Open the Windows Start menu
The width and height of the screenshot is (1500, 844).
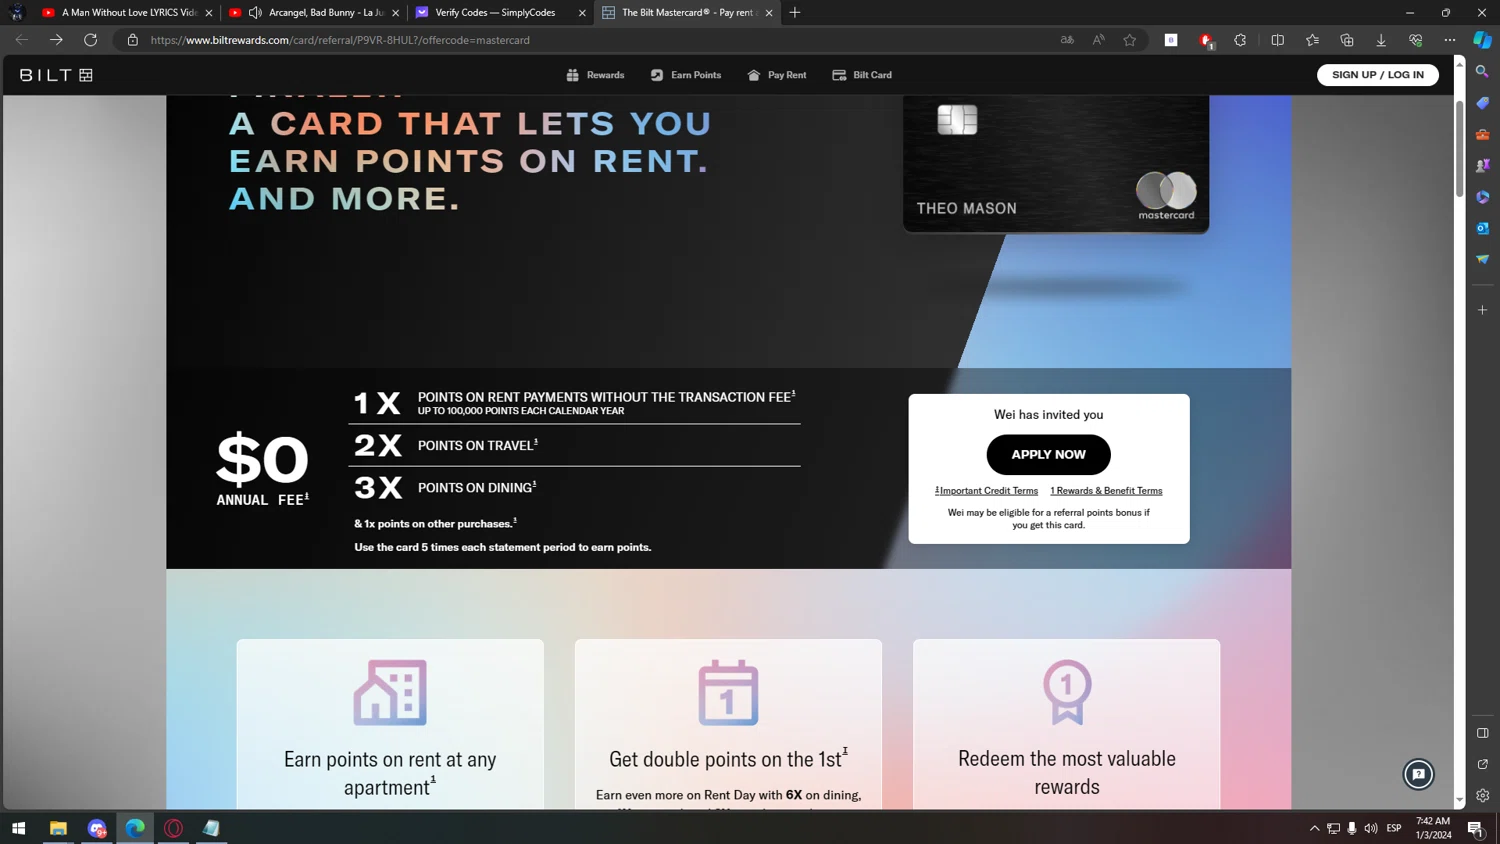(x=18, y=828)
